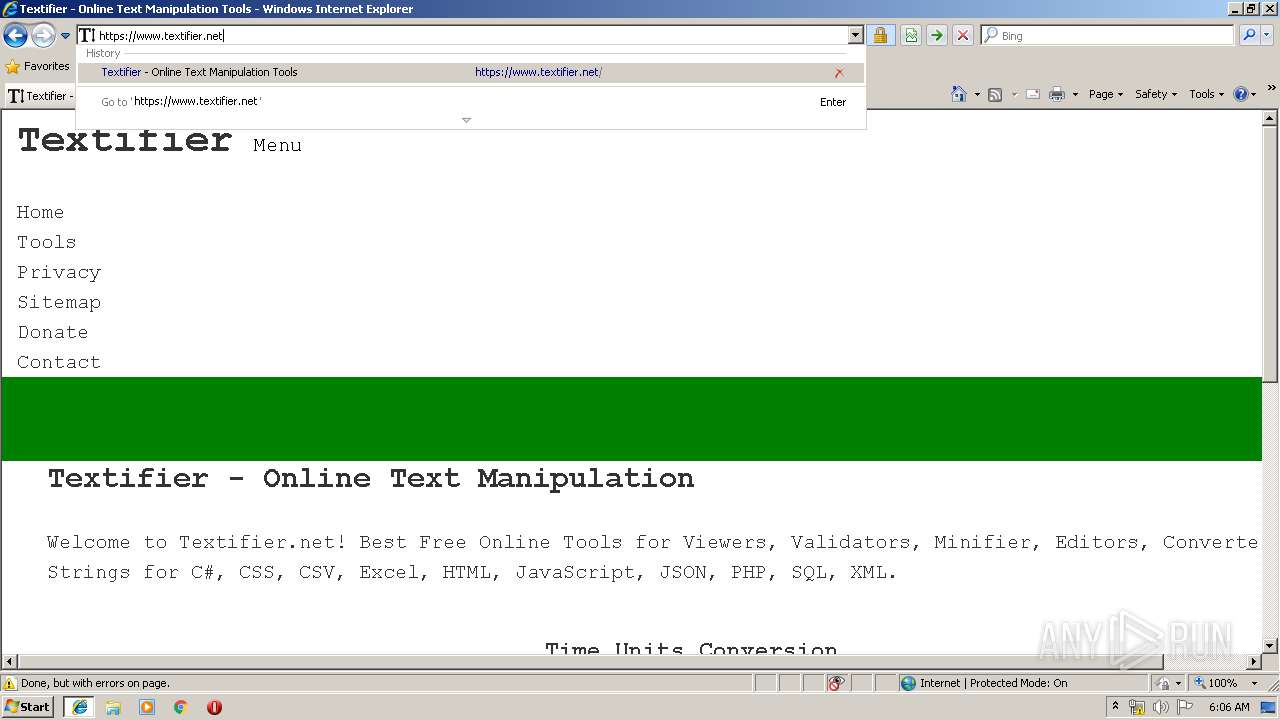Click the Help question mark icon

pyautogui.click(x=1241, y=94)
